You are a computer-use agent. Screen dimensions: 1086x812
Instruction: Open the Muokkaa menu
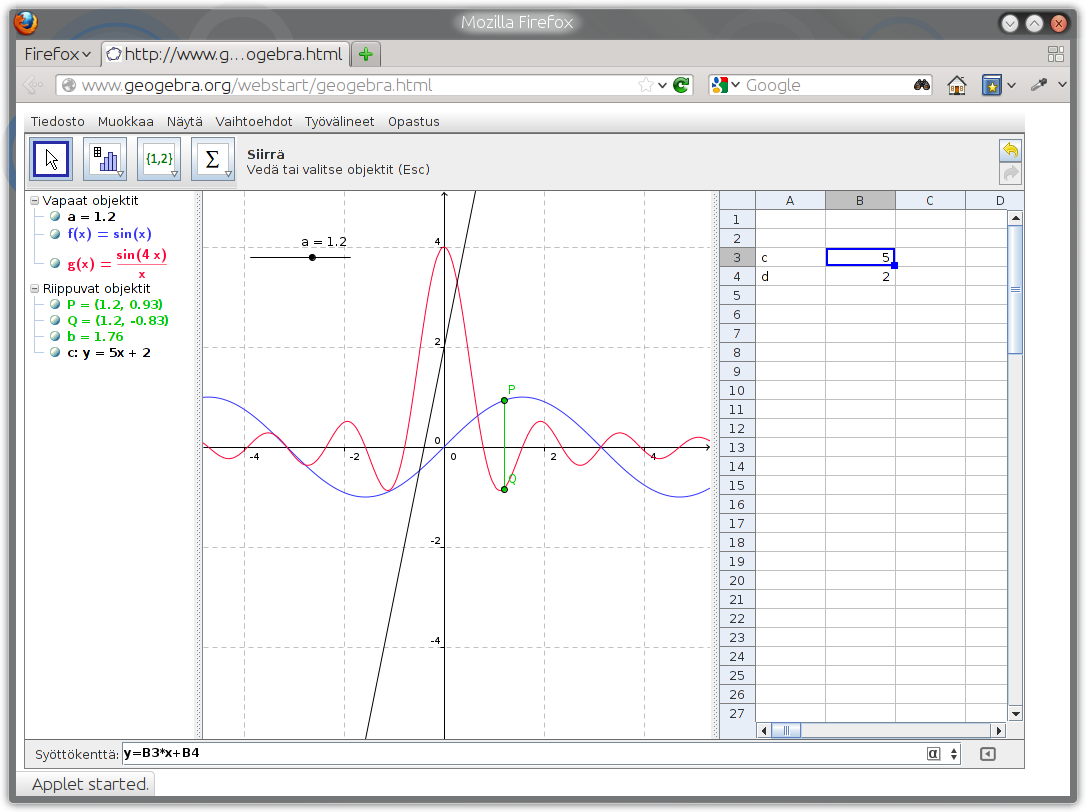[125, 121]
